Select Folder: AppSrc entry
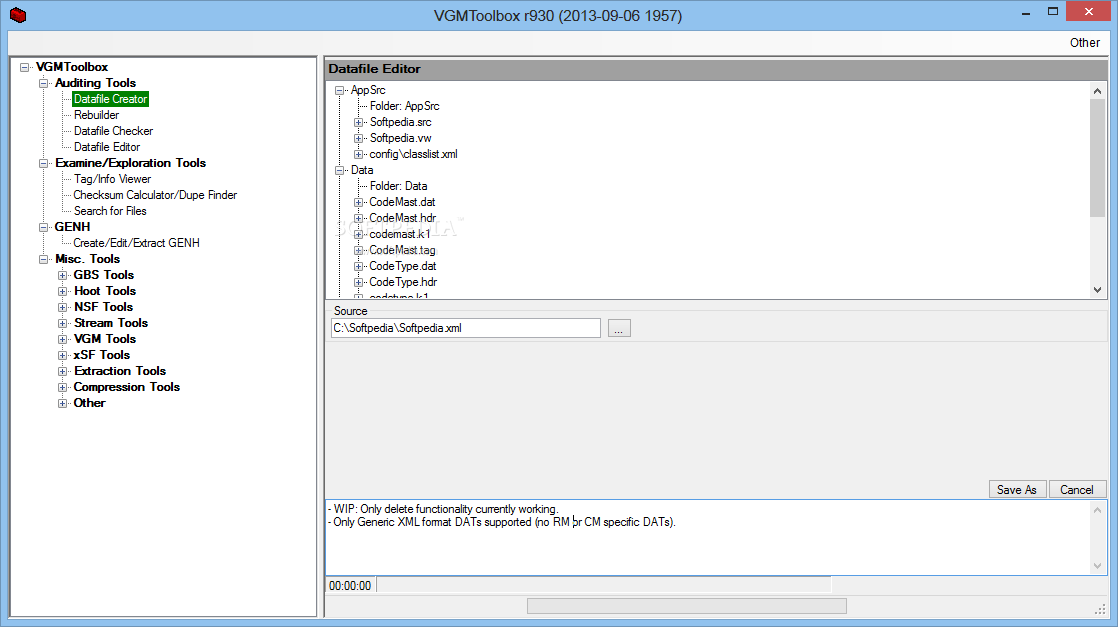The image size is (1118, 627). tap(404, 106)
